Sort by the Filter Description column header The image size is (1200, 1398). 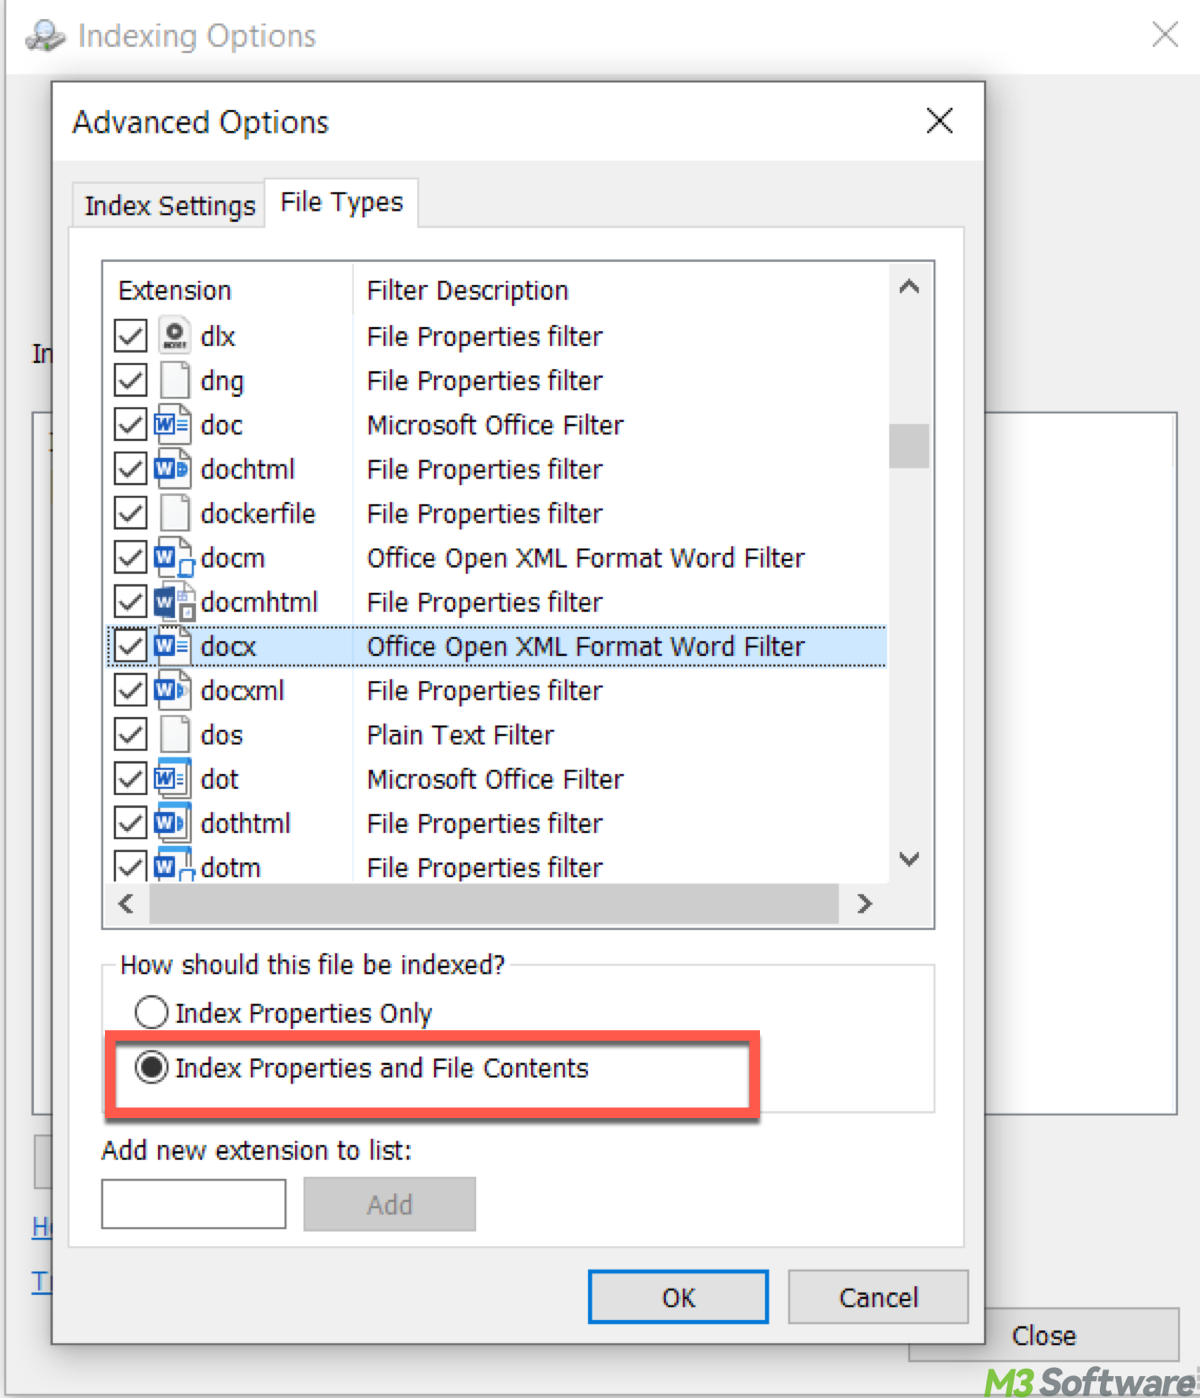(x=620, y=290)
